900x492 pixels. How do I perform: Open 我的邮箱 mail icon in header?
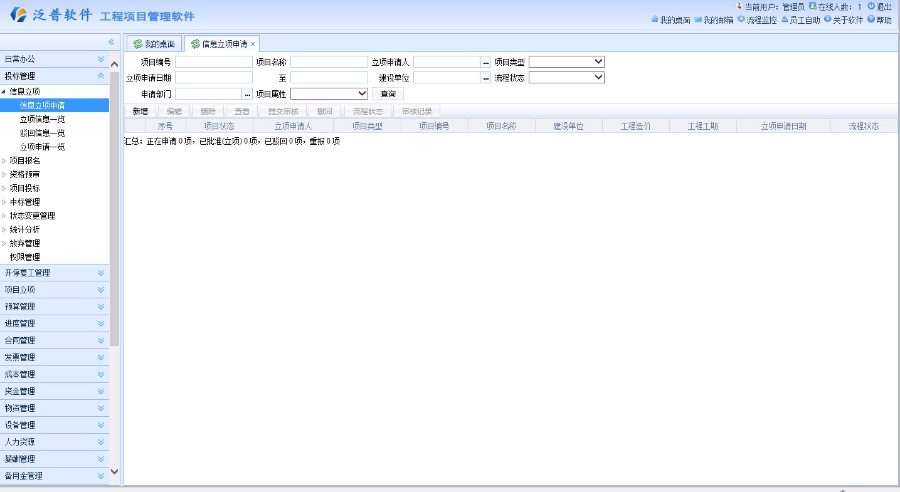pos(698,20)
